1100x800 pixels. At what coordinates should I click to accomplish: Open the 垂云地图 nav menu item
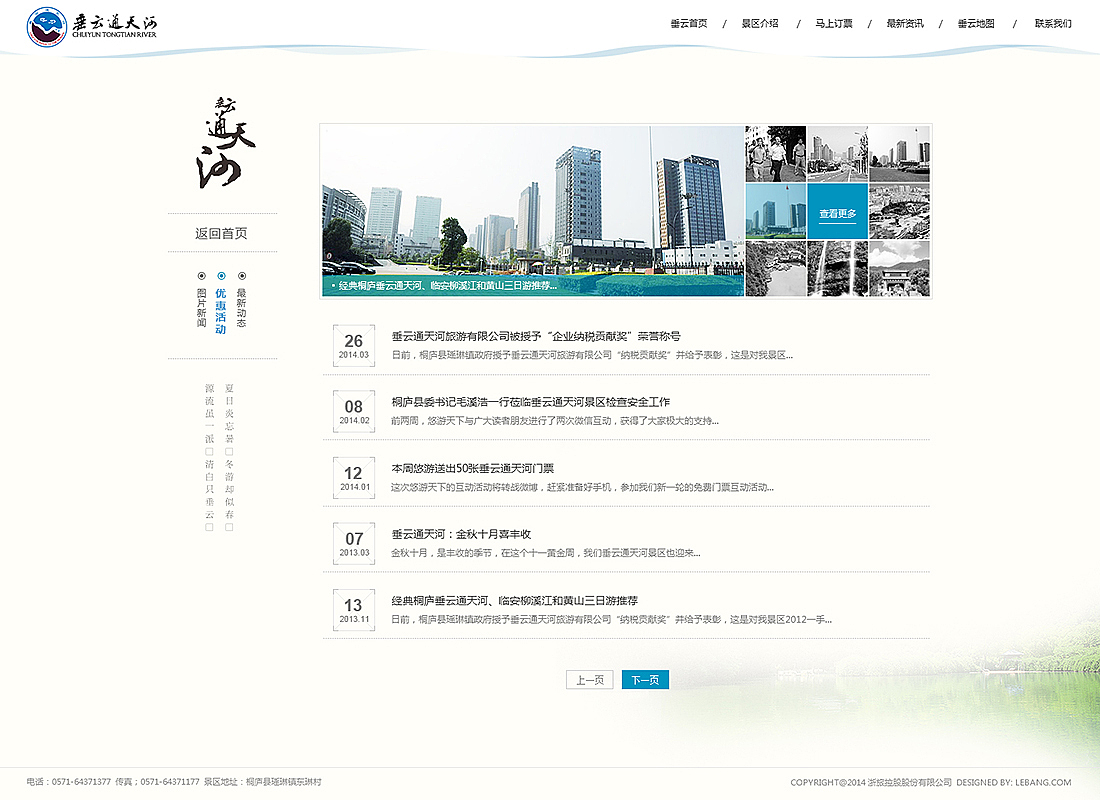click(976, 24)
